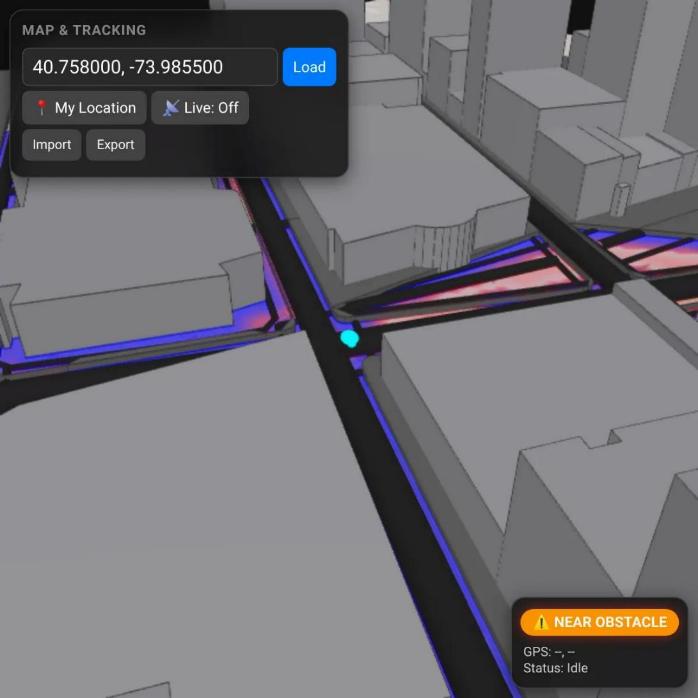This screenshot has height=698, width=698.
Task: Click the Export button
Action: pos(115,145)
